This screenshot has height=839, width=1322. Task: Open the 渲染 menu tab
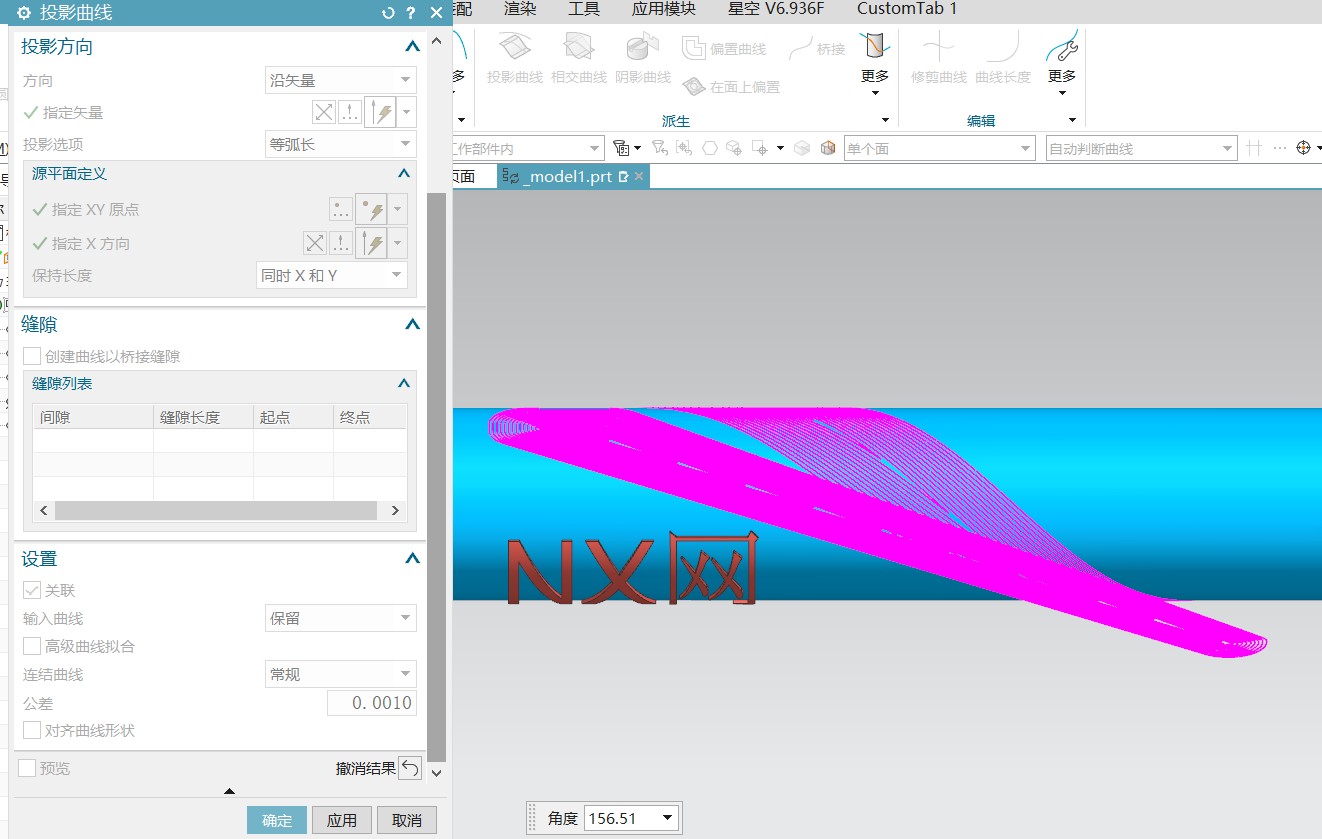tap(520, 9)
